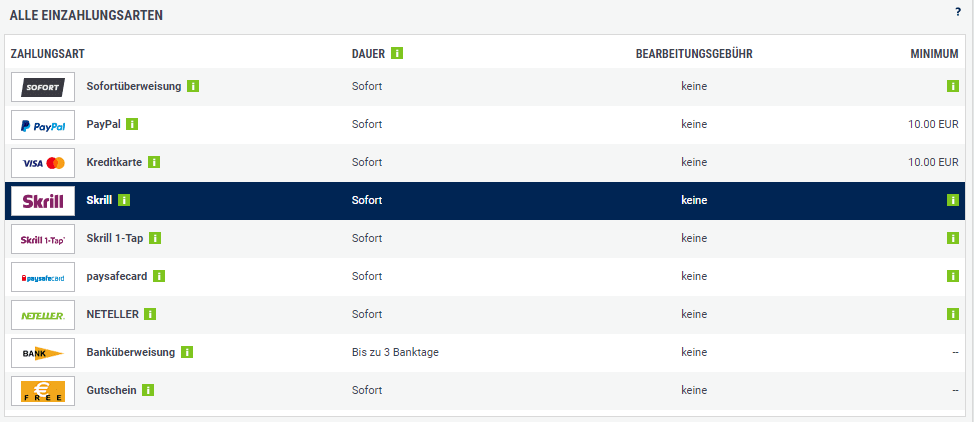Click the Zahlungsart column header

coord(45,53)
